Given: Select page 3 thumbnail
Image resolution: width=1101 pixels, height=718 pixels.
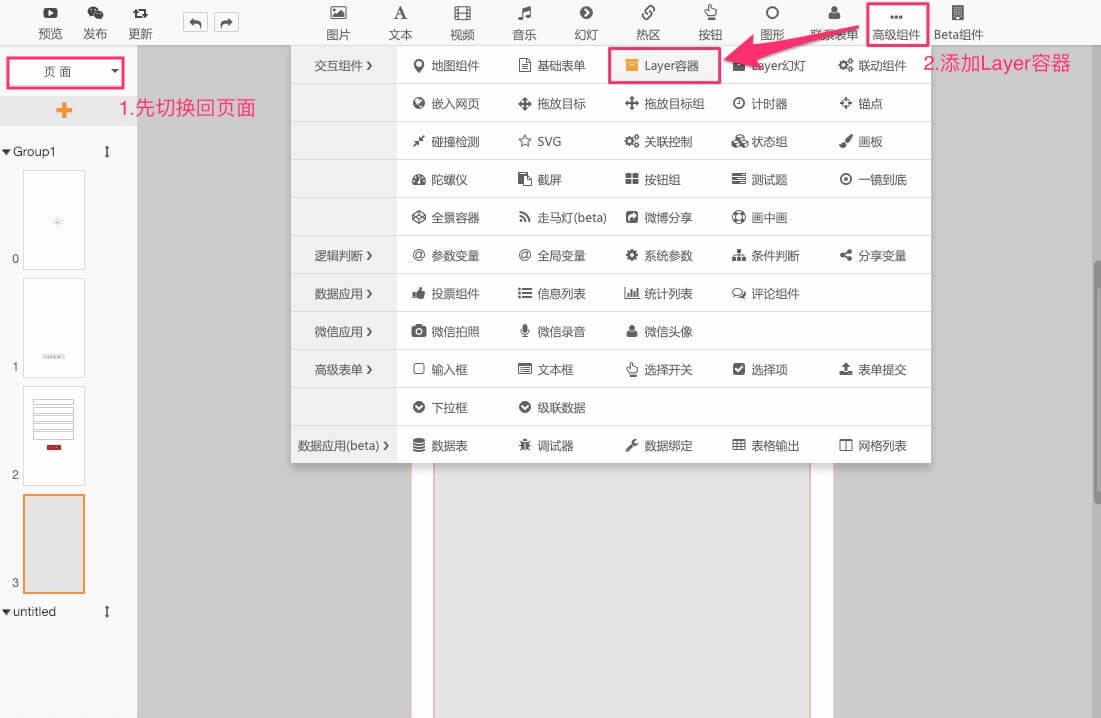Looking at the screenshot, I should 54,544.
